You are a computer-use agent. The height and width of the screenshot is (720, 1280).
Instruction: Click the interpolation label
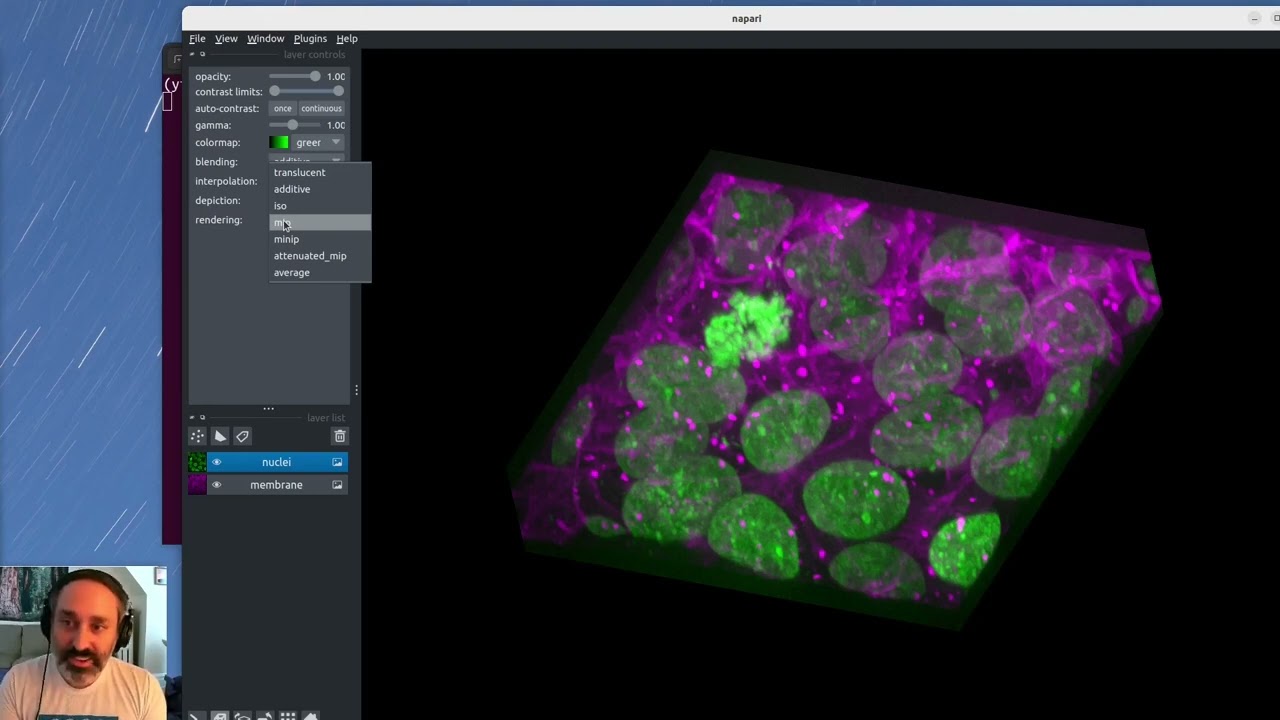pos(226,181)
